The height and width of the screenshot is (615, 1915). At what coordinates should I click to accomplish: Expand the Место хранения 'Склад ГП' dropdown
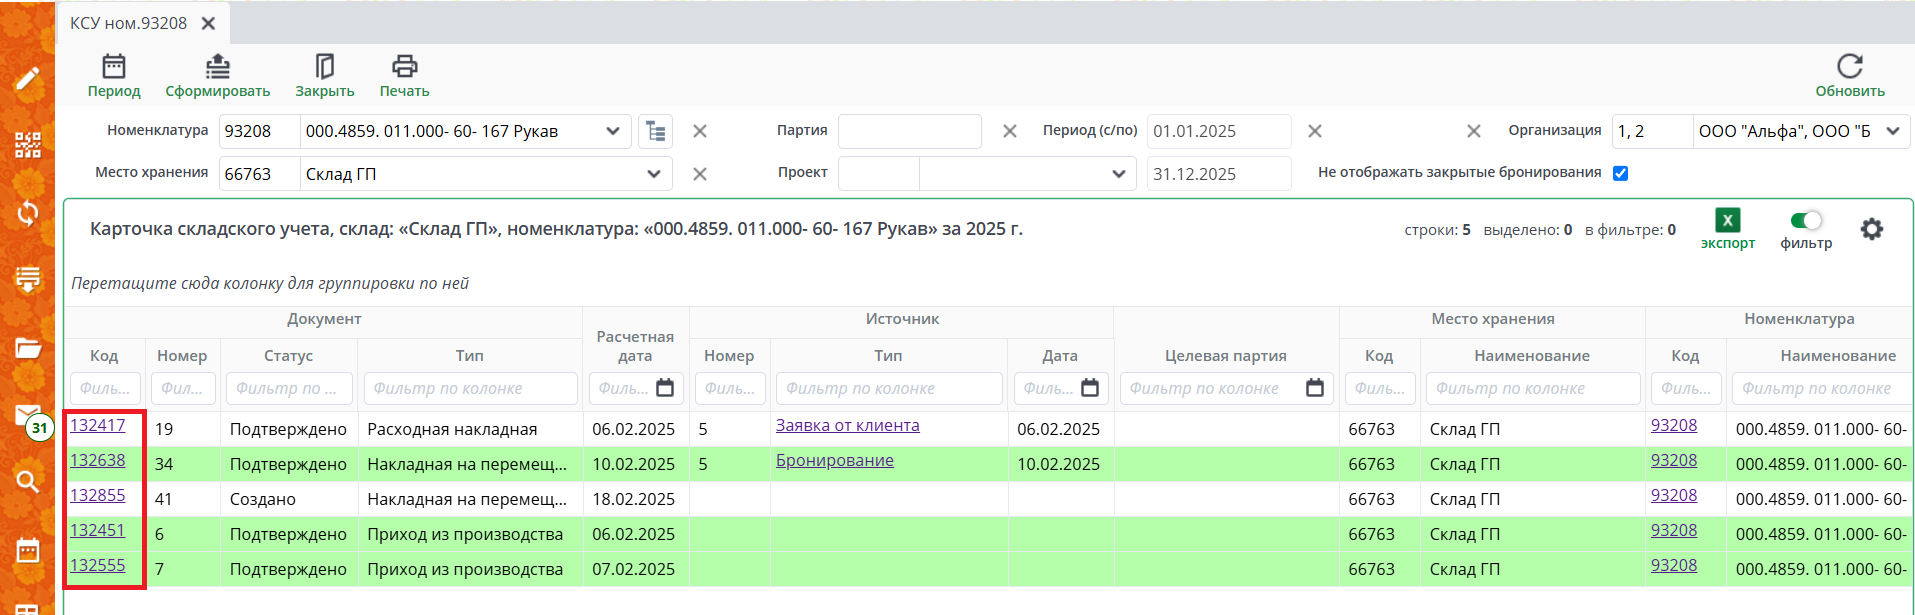[654, 174]
